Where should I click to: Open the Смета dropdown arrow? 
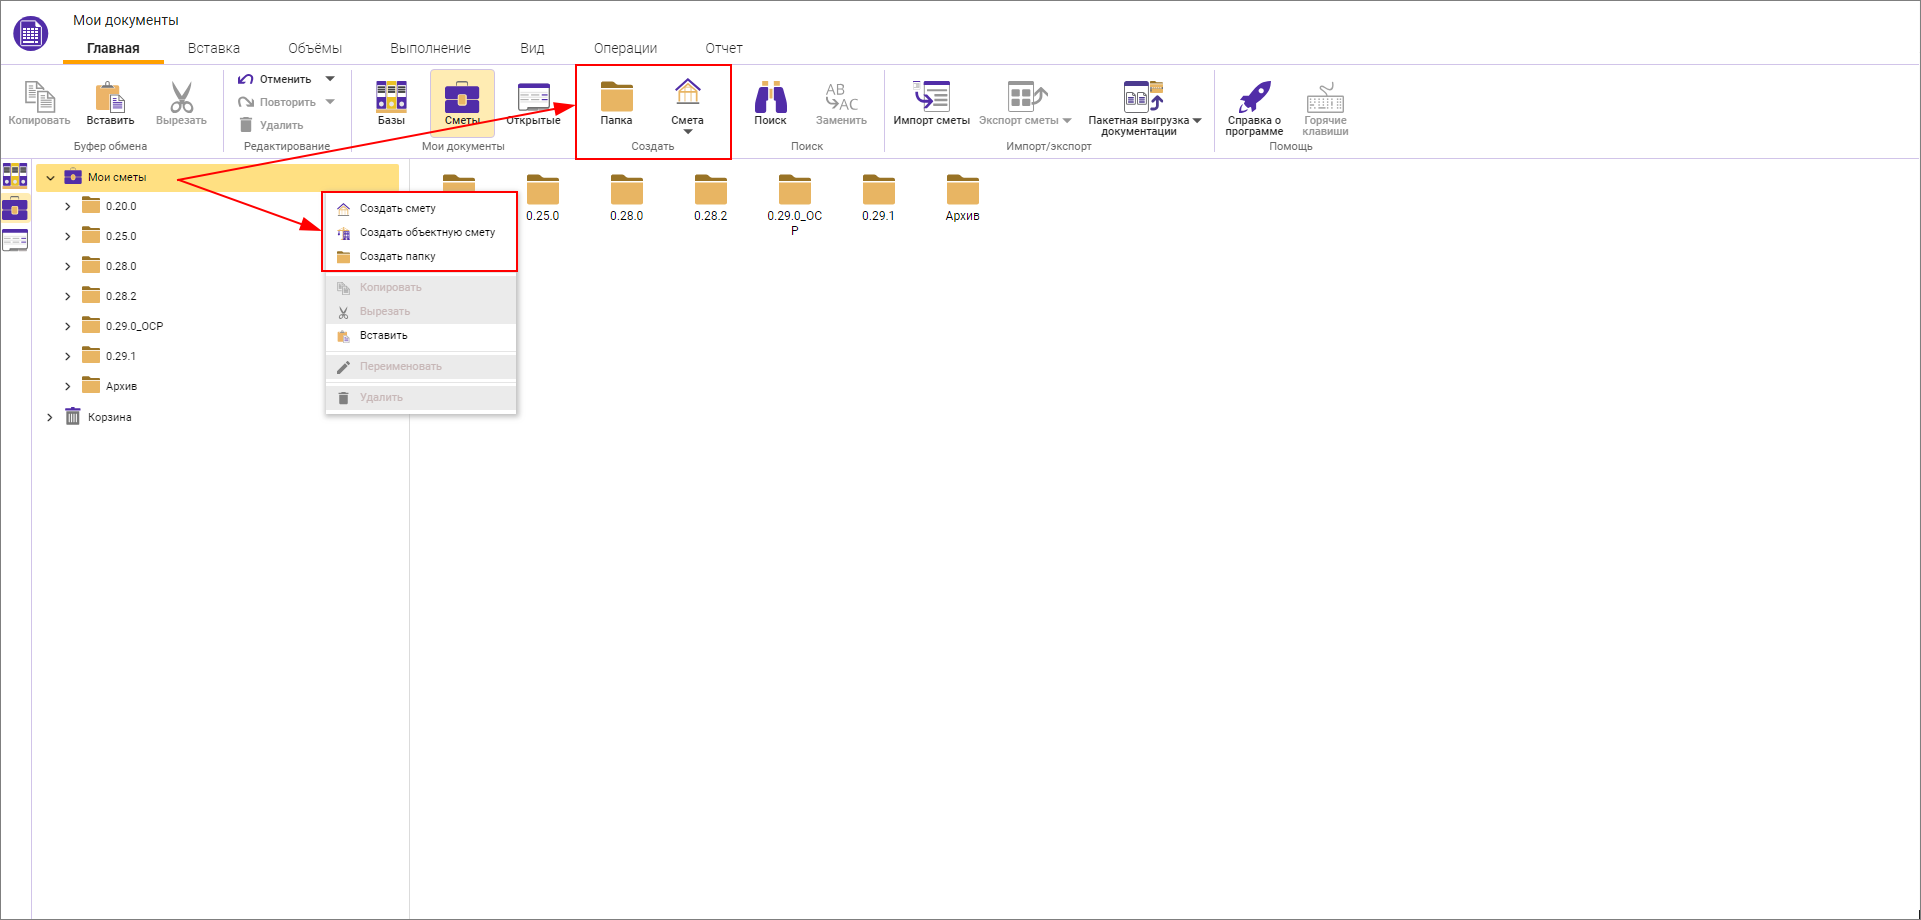688,132
